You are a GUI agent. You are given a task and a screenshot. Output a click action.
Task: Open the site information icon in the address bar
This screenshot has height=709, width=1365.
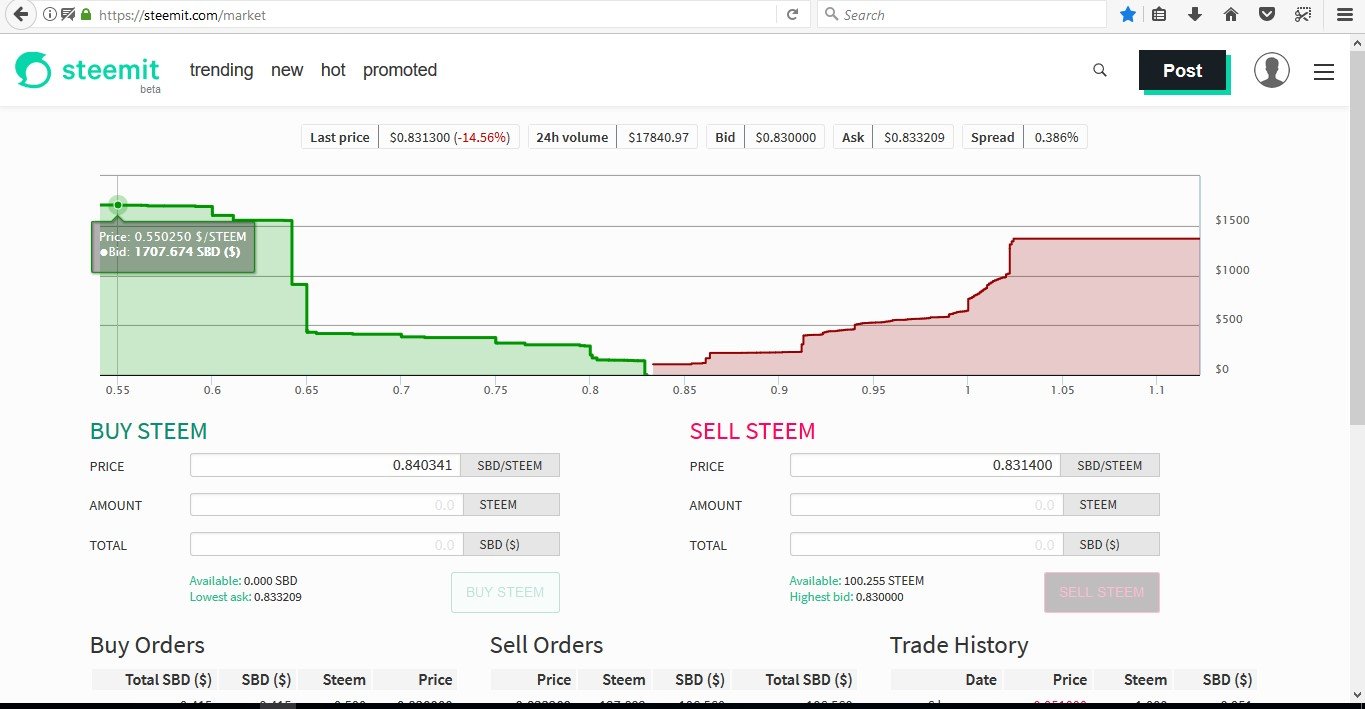click(x=49, y=15)
